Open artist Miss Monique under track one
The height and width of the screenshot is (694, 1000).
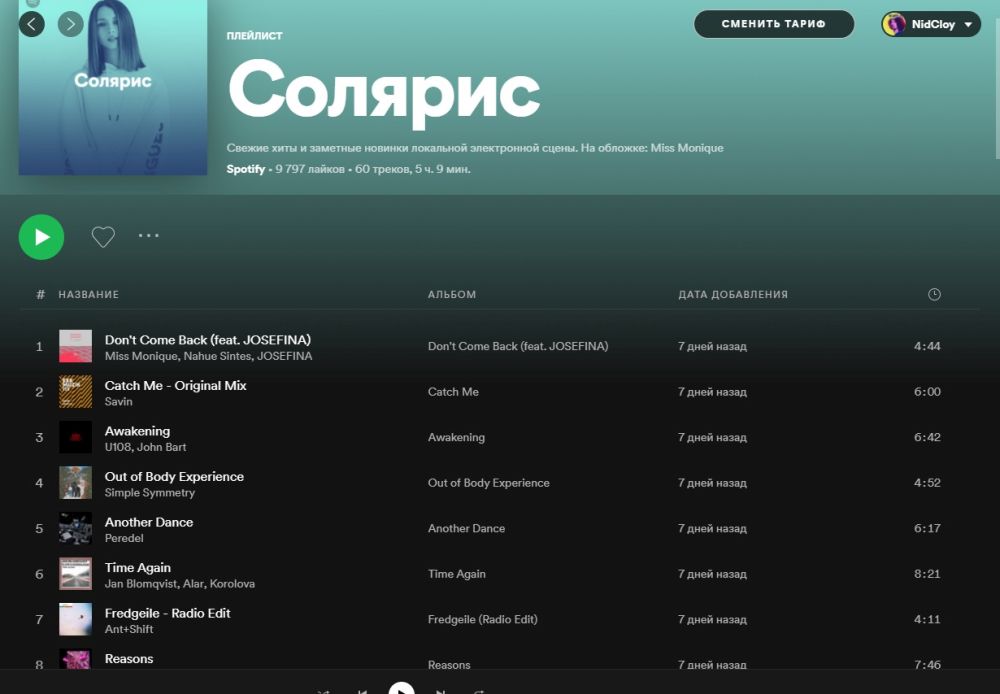(141, 356)
